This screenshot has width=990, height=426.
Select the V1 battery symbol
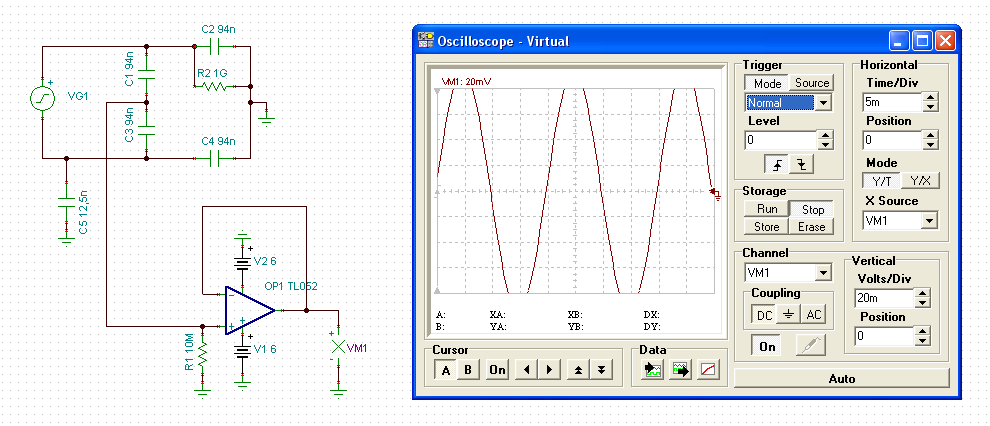(242, 352)
